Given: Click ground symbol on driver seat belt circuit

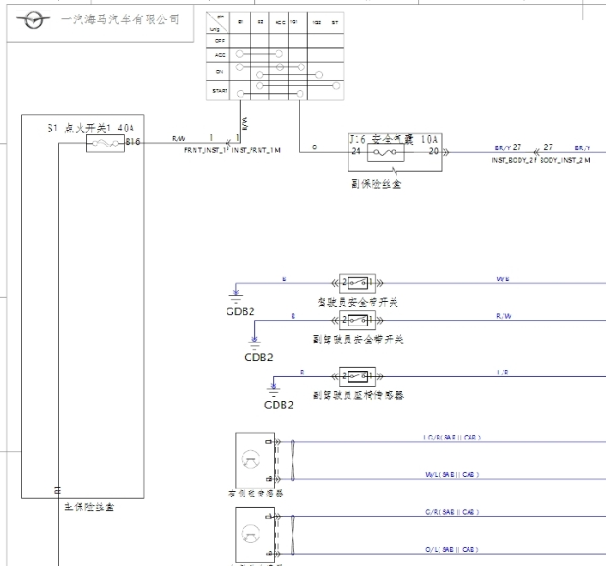Looking at the screenshot, I should point(236,299).
